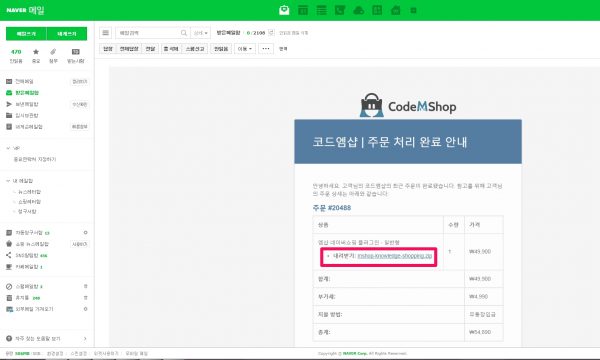The height and width of the screenshot is (360, 600).
Task: Open Drafts (임시보관함) folder
Action: [x=26, y=115]
